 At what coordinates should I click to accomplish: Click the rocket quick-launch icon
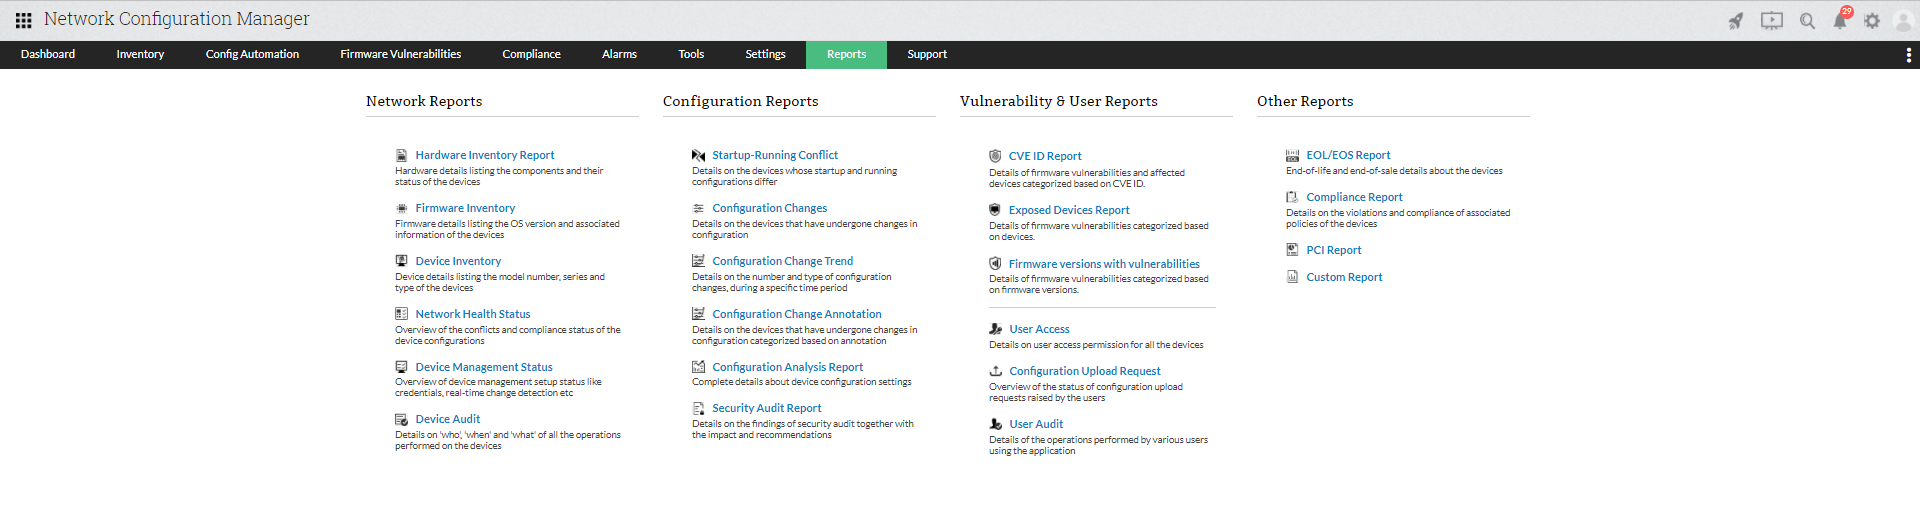click(1736, 21)
